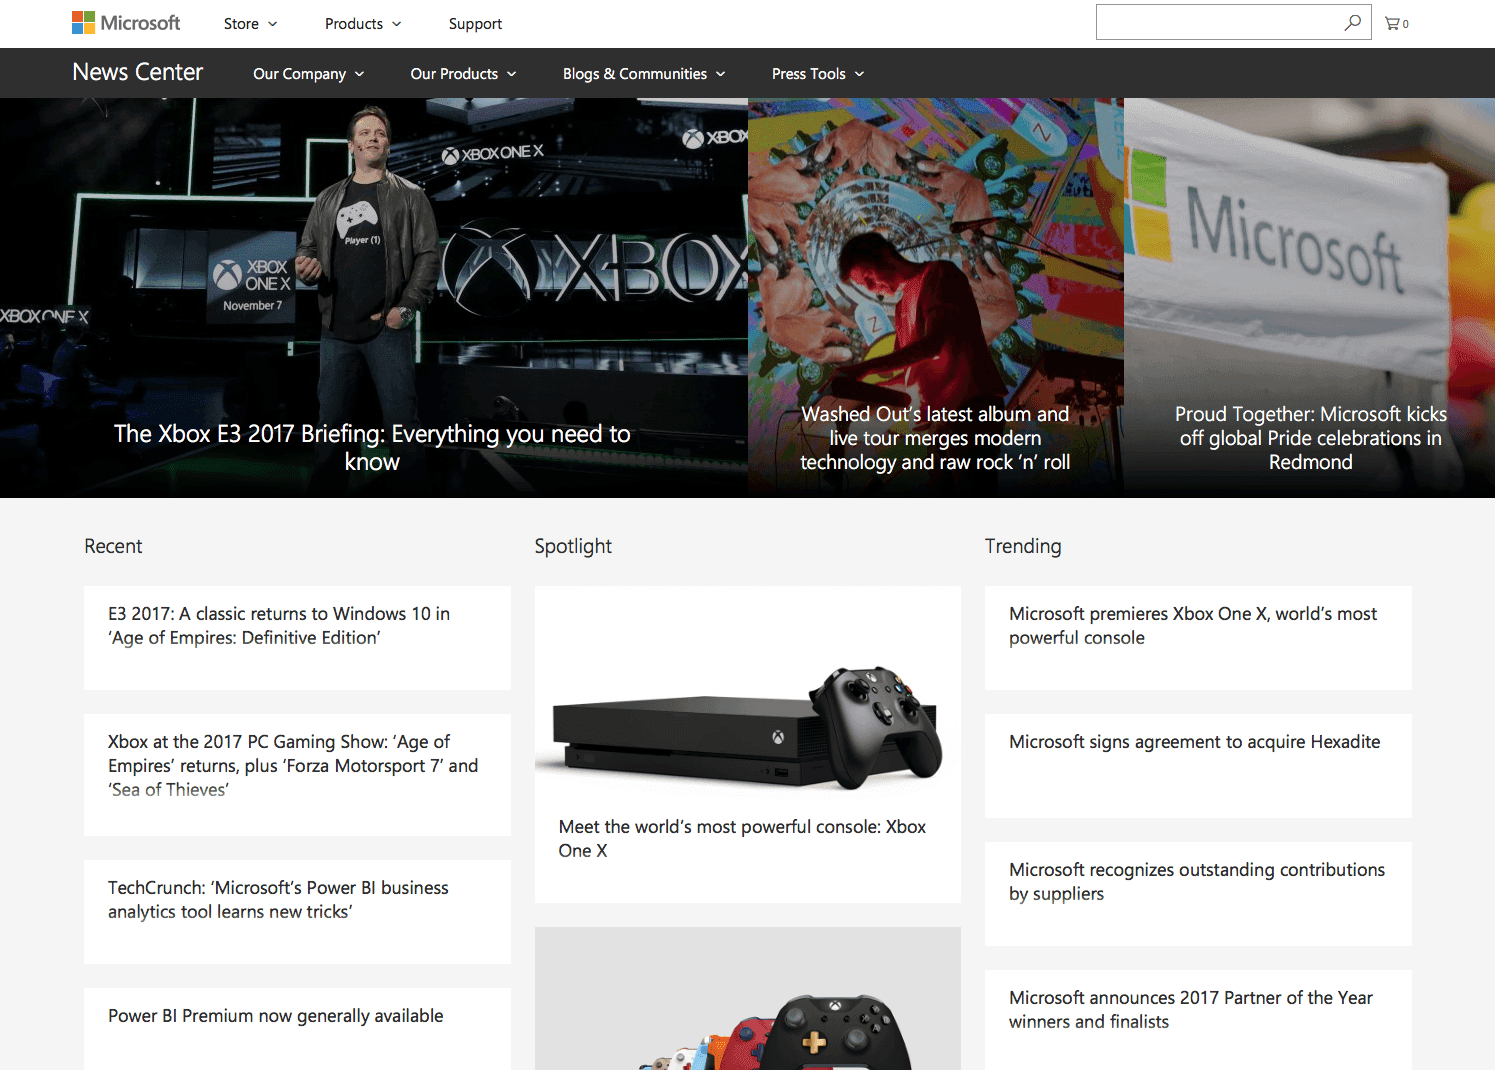Click the search magnifier icon
This screenshot has width=1495, height=1070.
[1352, 22]
